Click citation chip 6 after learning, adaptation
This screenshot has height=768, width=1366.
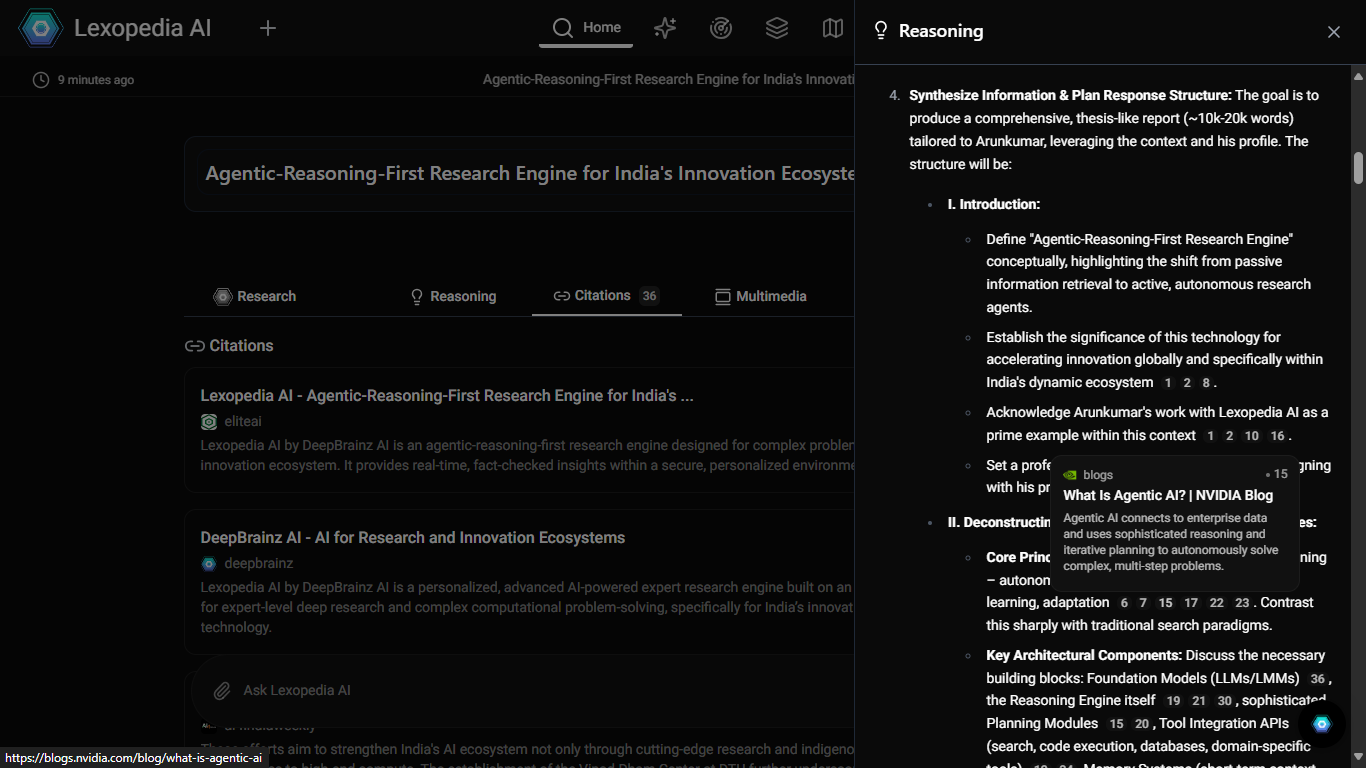1124,603
